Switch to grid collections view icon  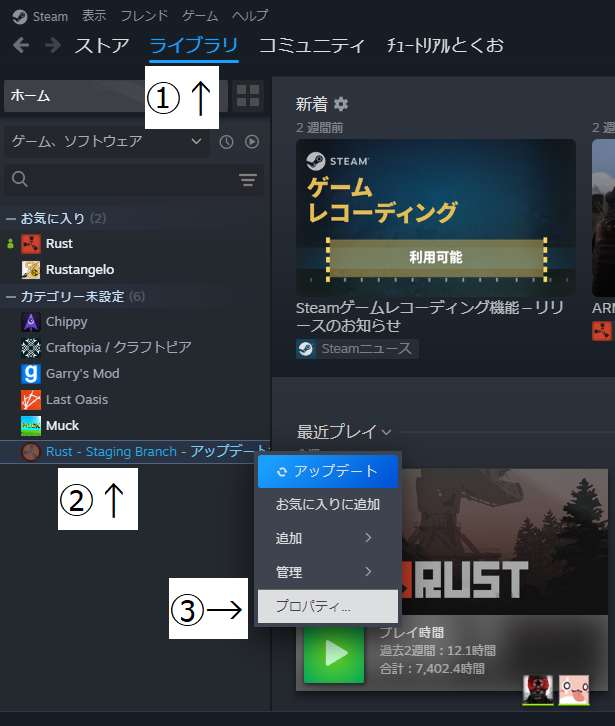tap(248, 96)
